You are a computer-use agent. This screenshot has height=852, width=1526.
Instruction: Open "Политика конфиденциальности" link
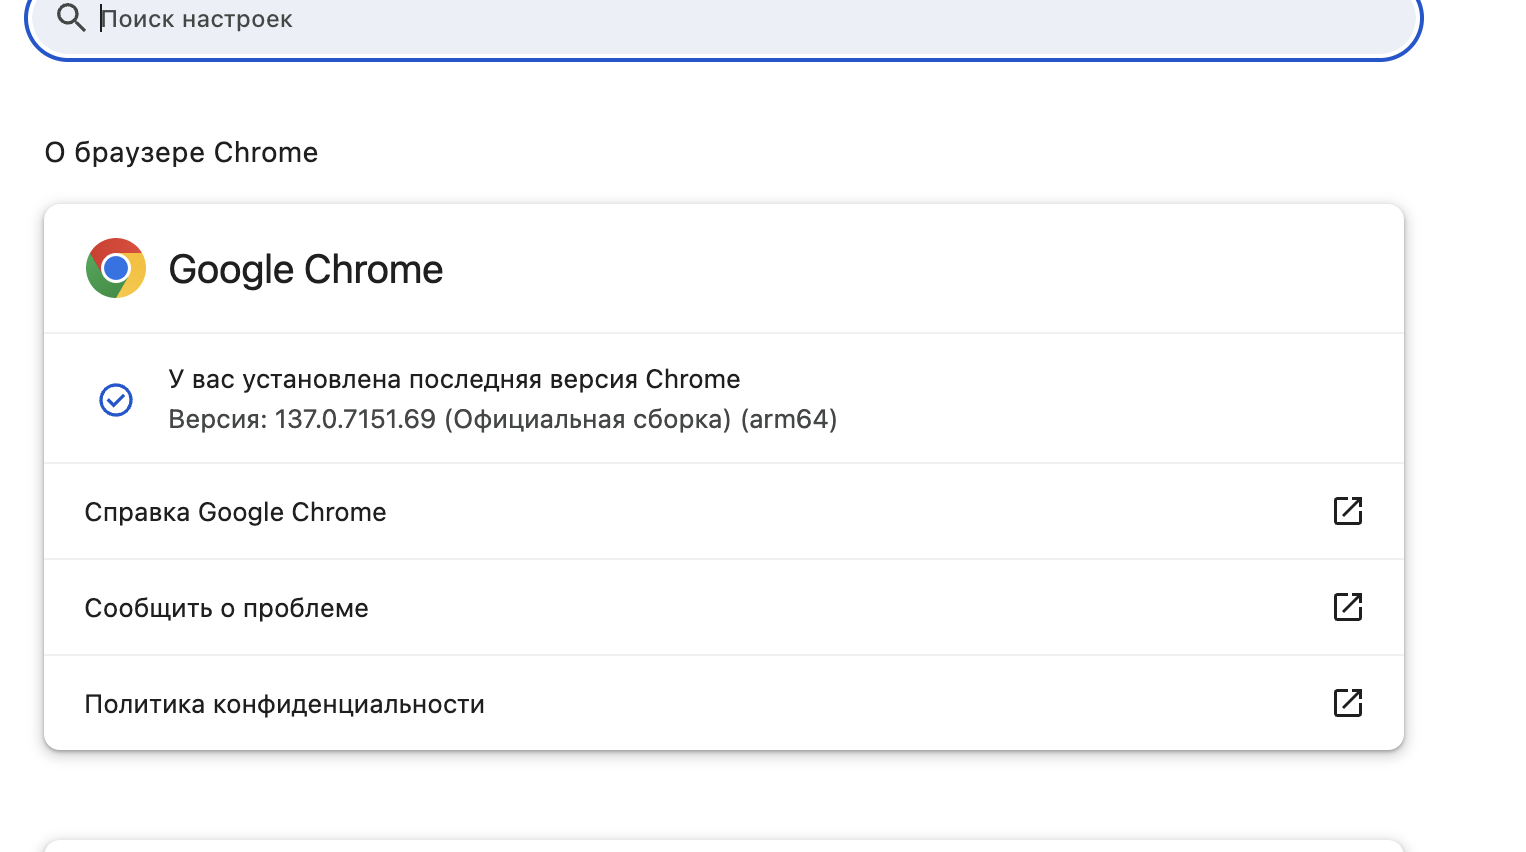[x=724, y=703]
